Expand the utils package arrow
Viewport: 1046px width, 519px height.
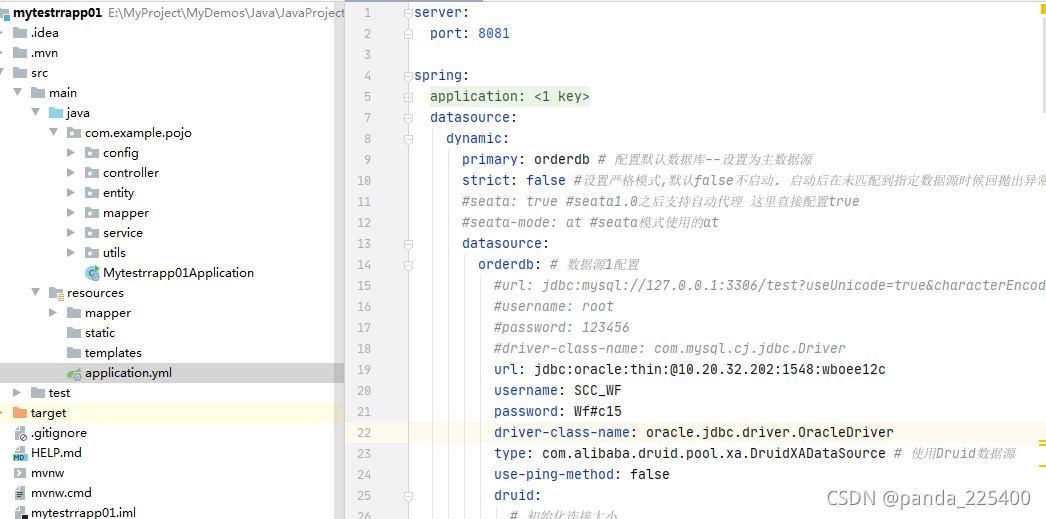72,253
